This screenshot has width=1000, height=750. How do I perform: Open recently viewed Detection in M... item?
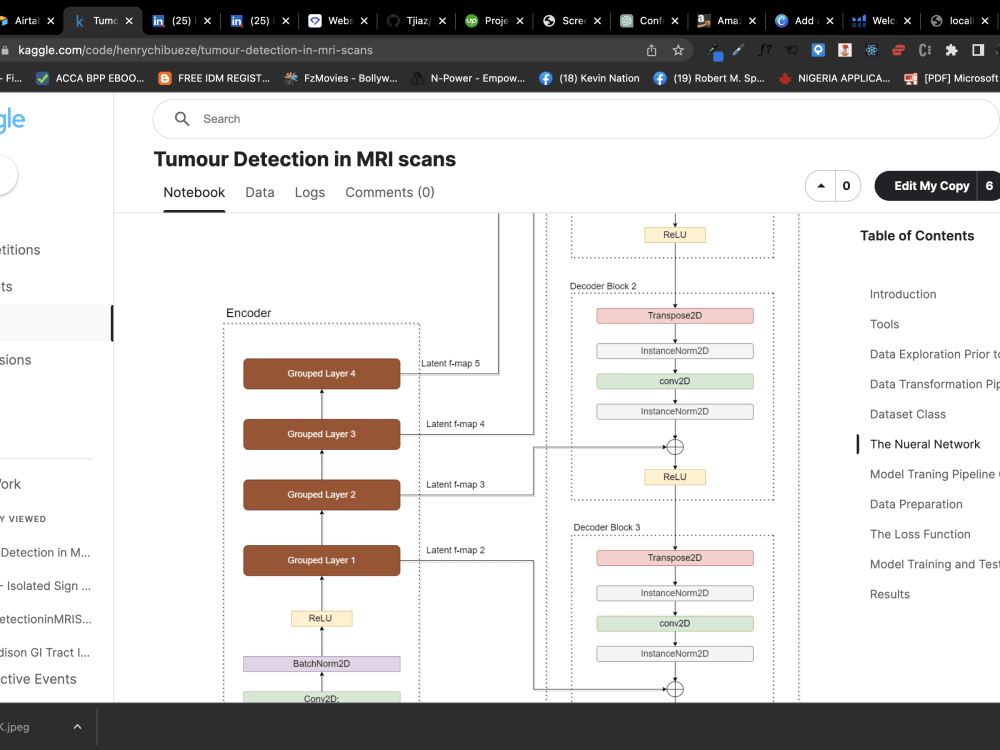46,552
